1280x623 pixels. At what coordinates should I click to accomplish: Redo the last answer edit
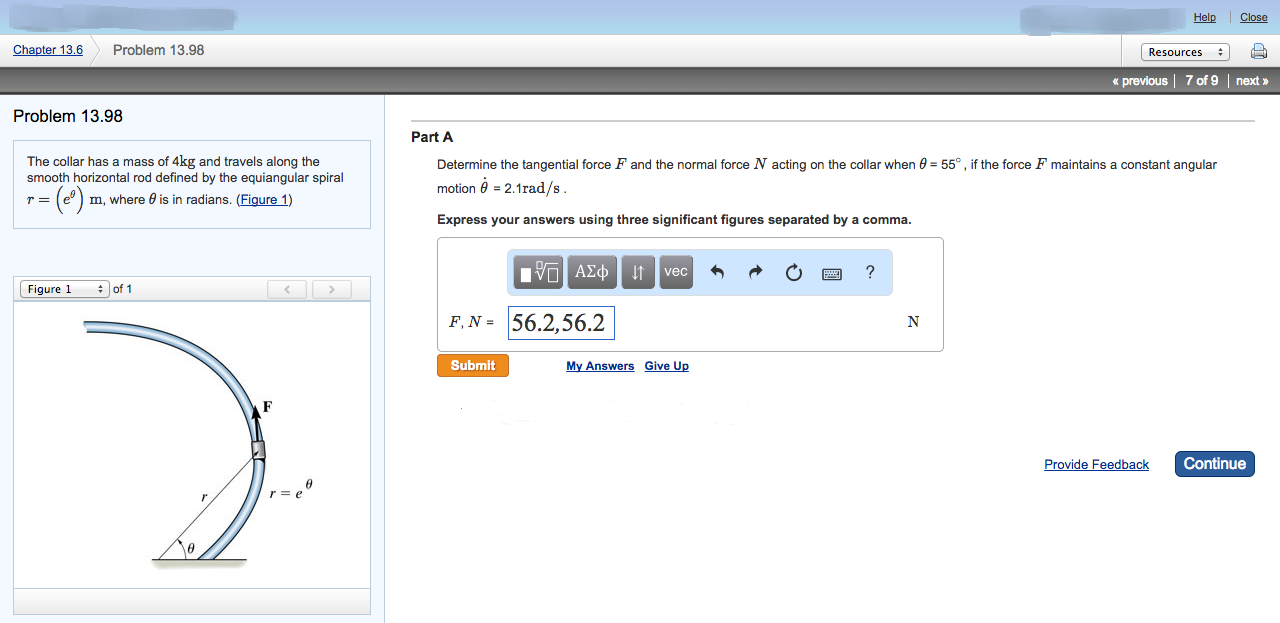755,271
